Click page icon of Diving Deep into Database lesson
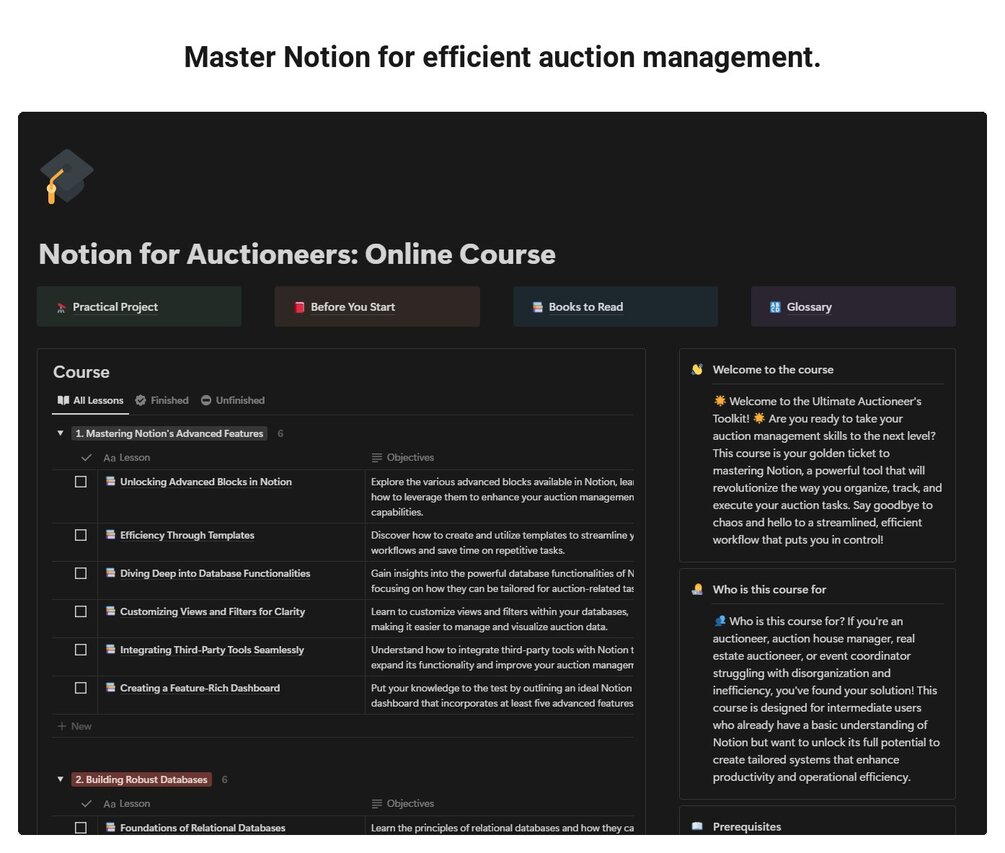1005x853 pixels. [x=110, y=573]
